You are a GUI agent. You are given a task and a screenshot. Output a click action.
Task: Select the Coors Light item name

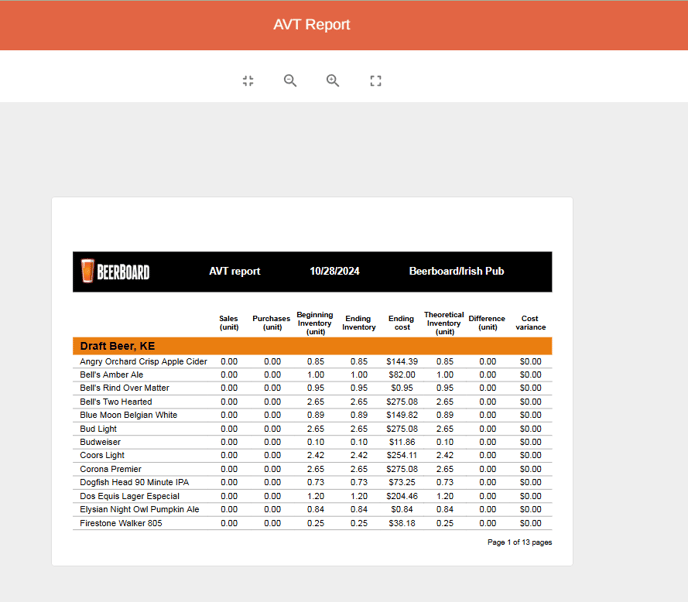point(102,455)
